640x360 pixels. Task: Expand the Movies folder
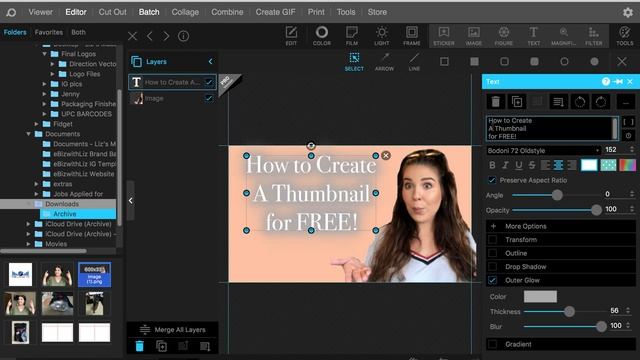(29, 244)
